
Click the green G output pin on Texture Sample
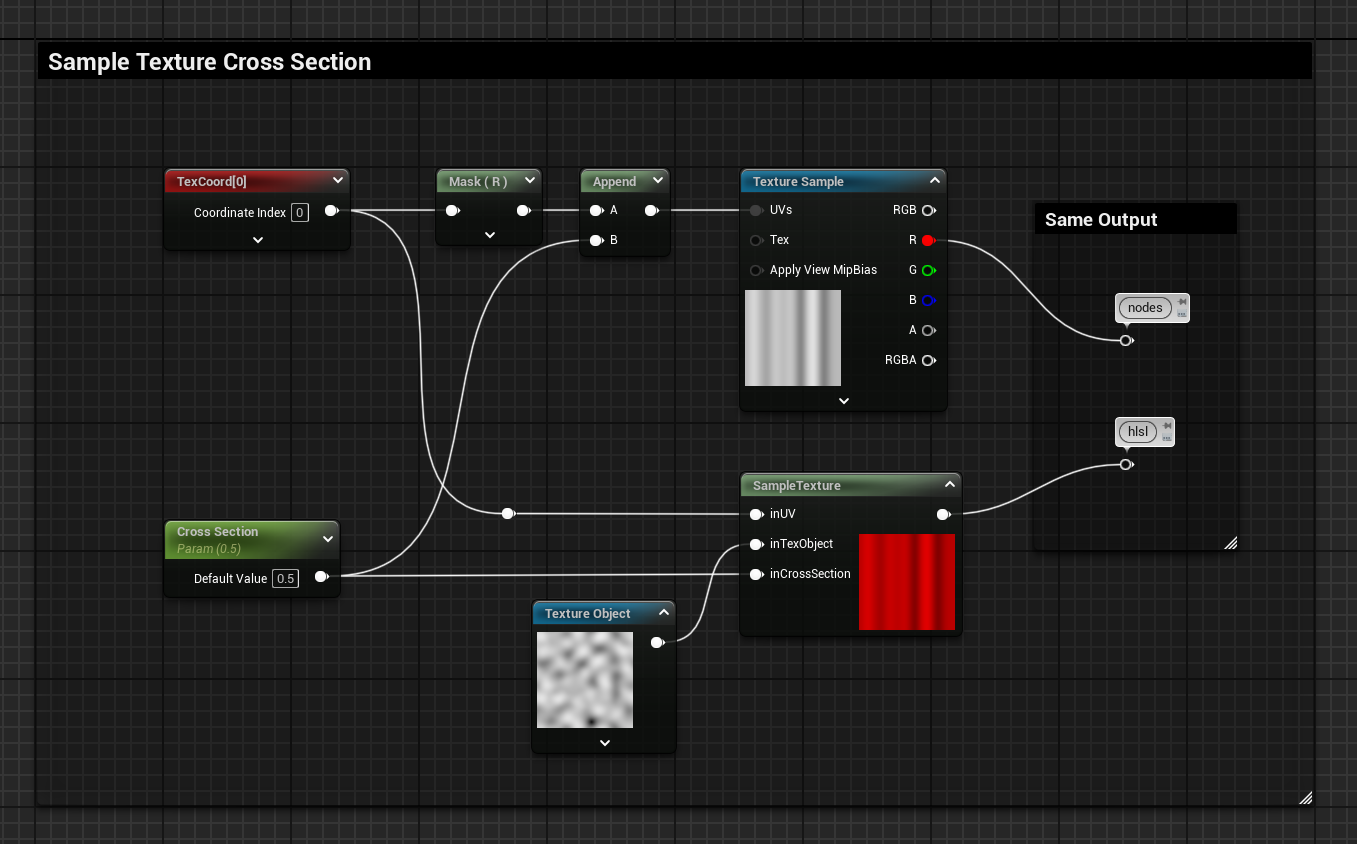928,270
